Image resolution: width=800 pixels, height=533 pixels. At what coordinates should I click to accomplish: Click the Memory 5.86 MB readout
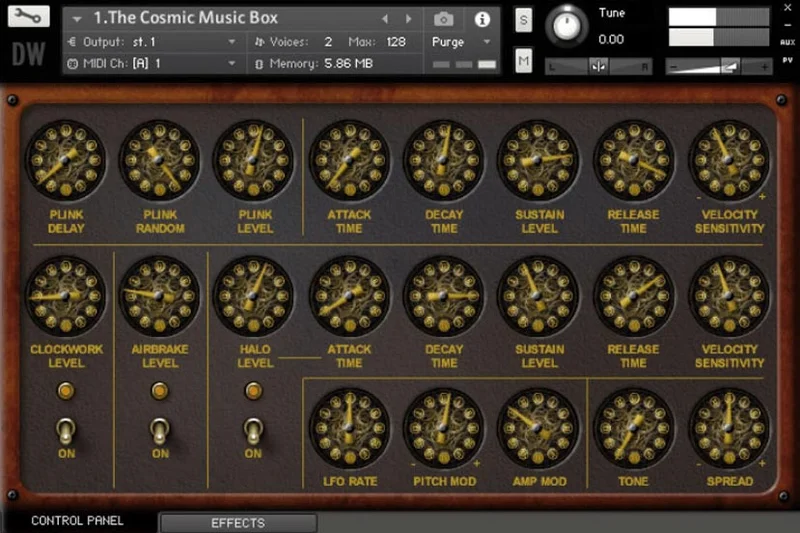tap(348, 64)
